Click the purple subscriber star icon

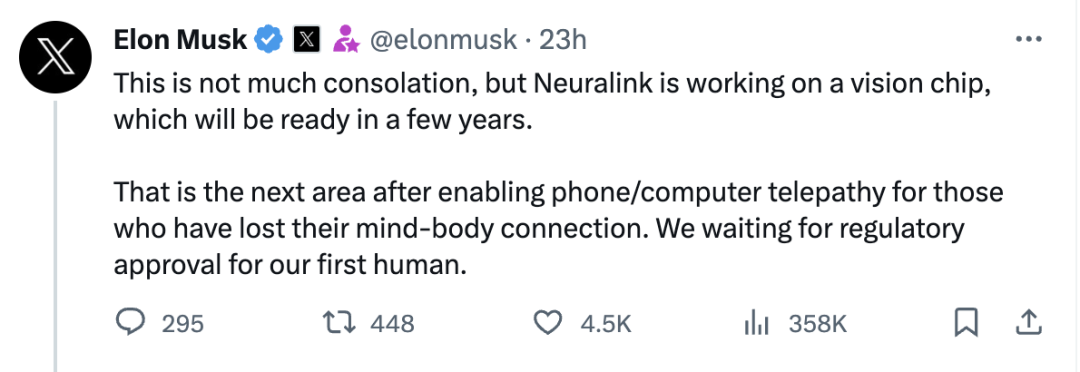coord(346,41)
